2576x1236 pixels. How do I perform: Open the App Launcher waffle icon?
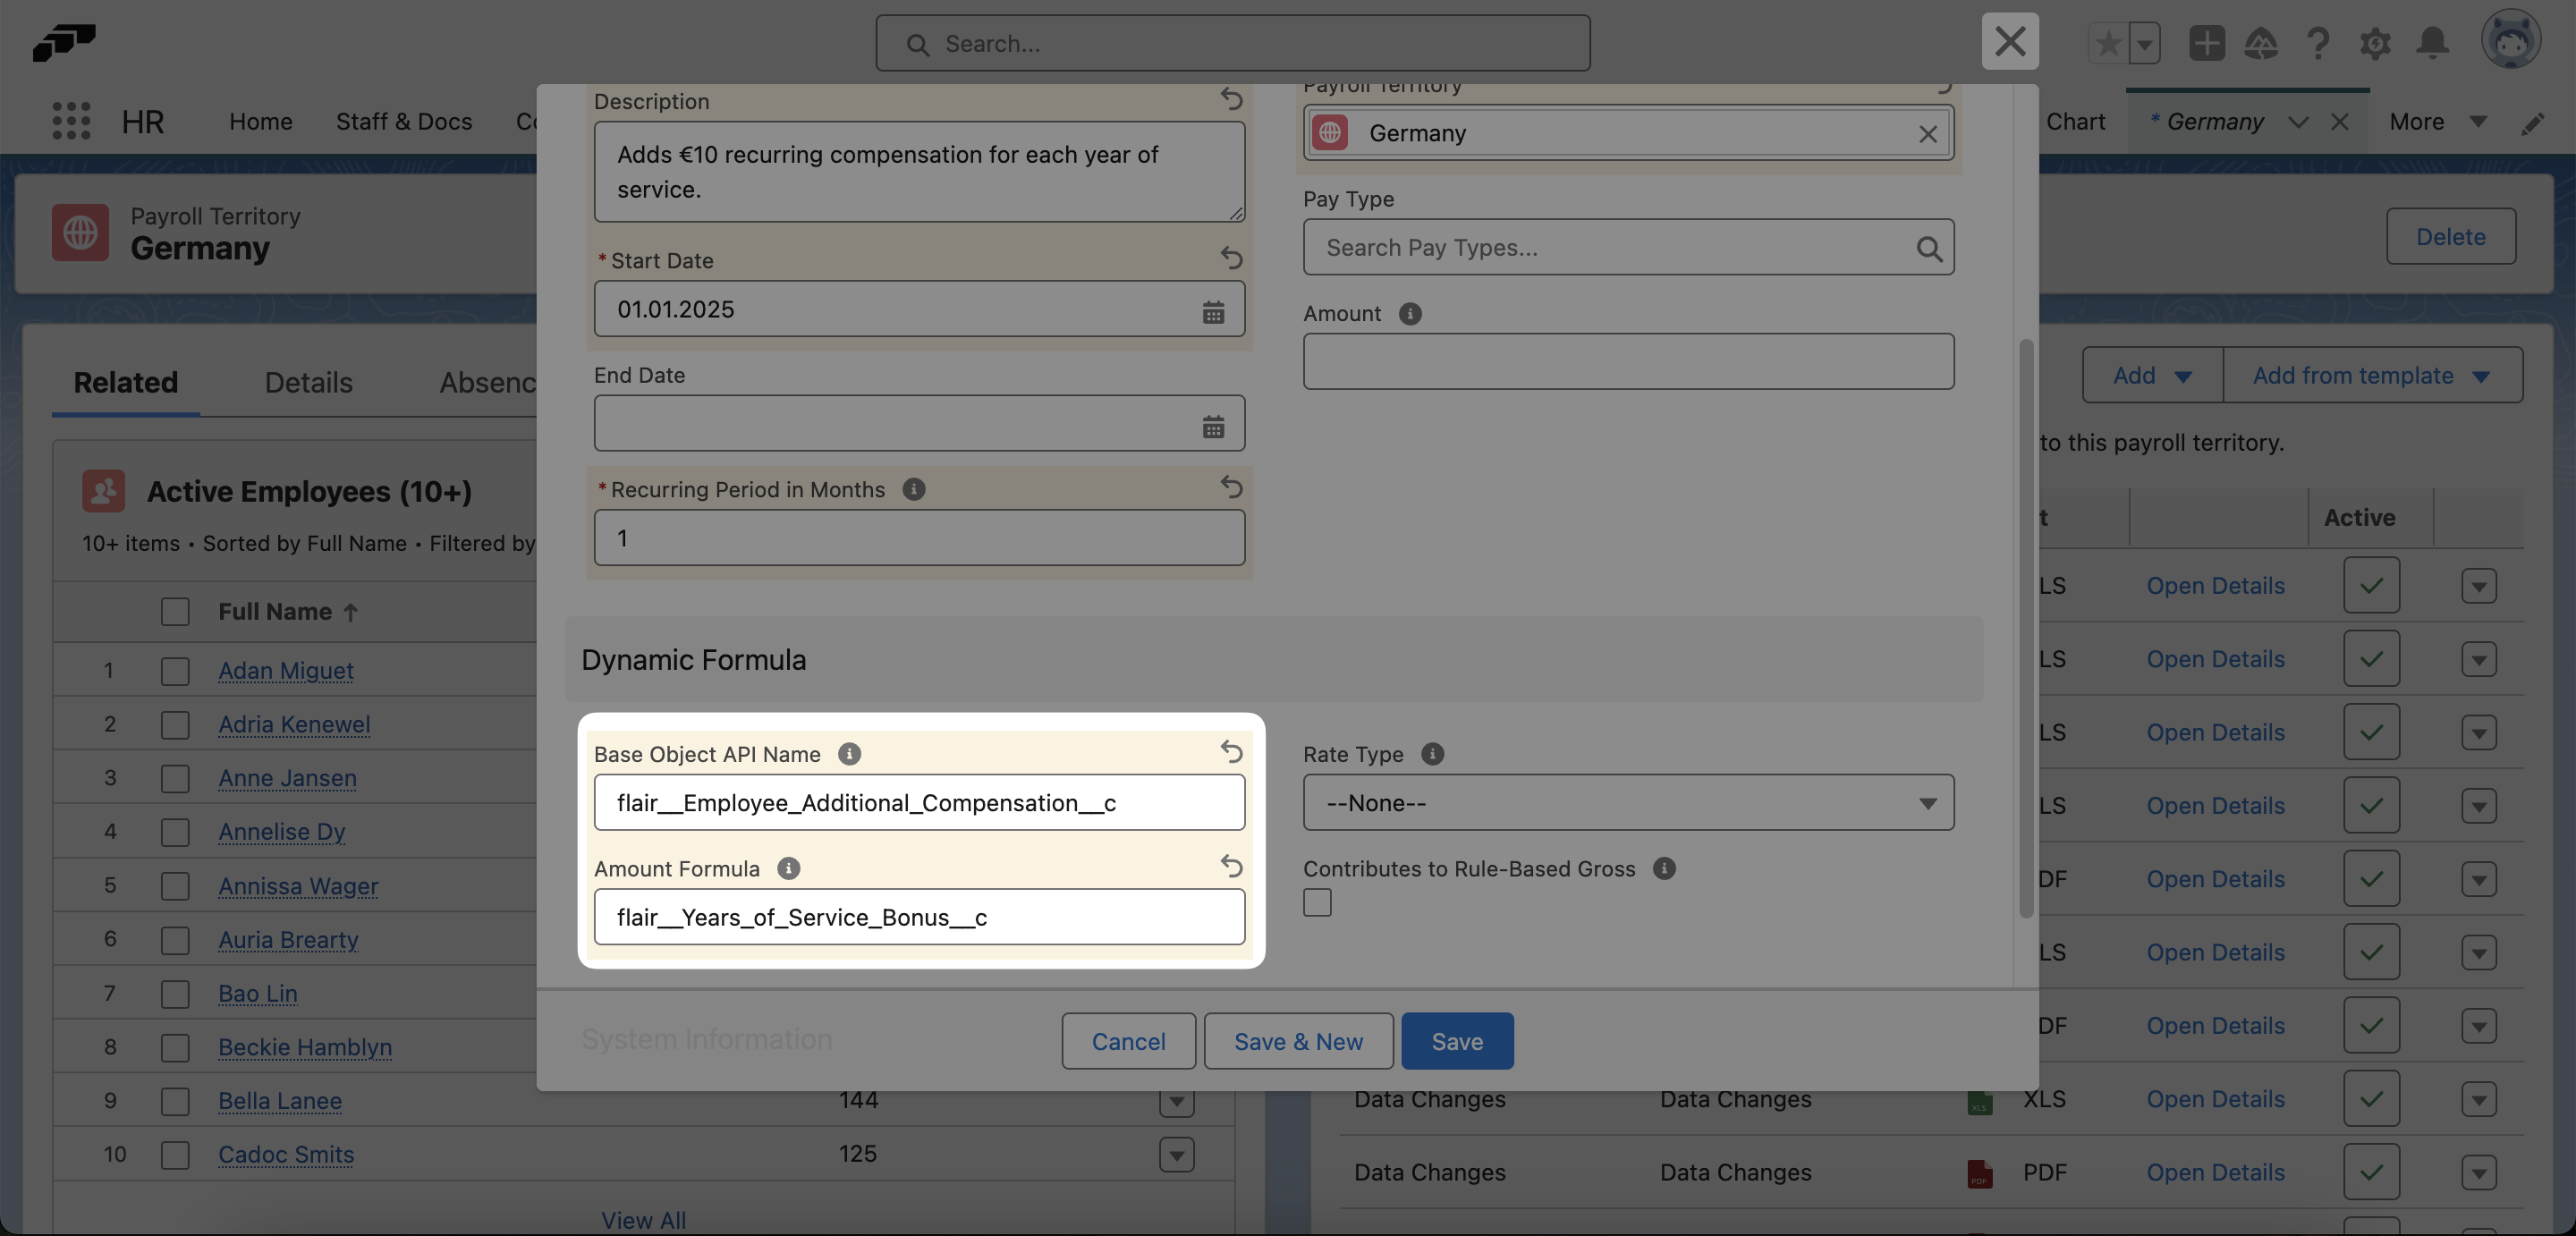pyautogui.click(x=70, y=121)
